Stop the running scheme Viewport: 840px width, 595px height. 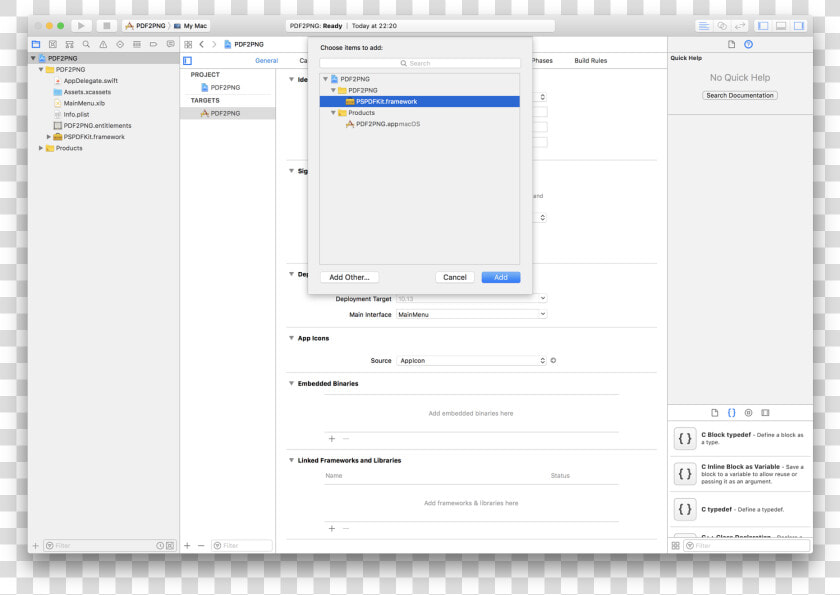tap(107, 25)
